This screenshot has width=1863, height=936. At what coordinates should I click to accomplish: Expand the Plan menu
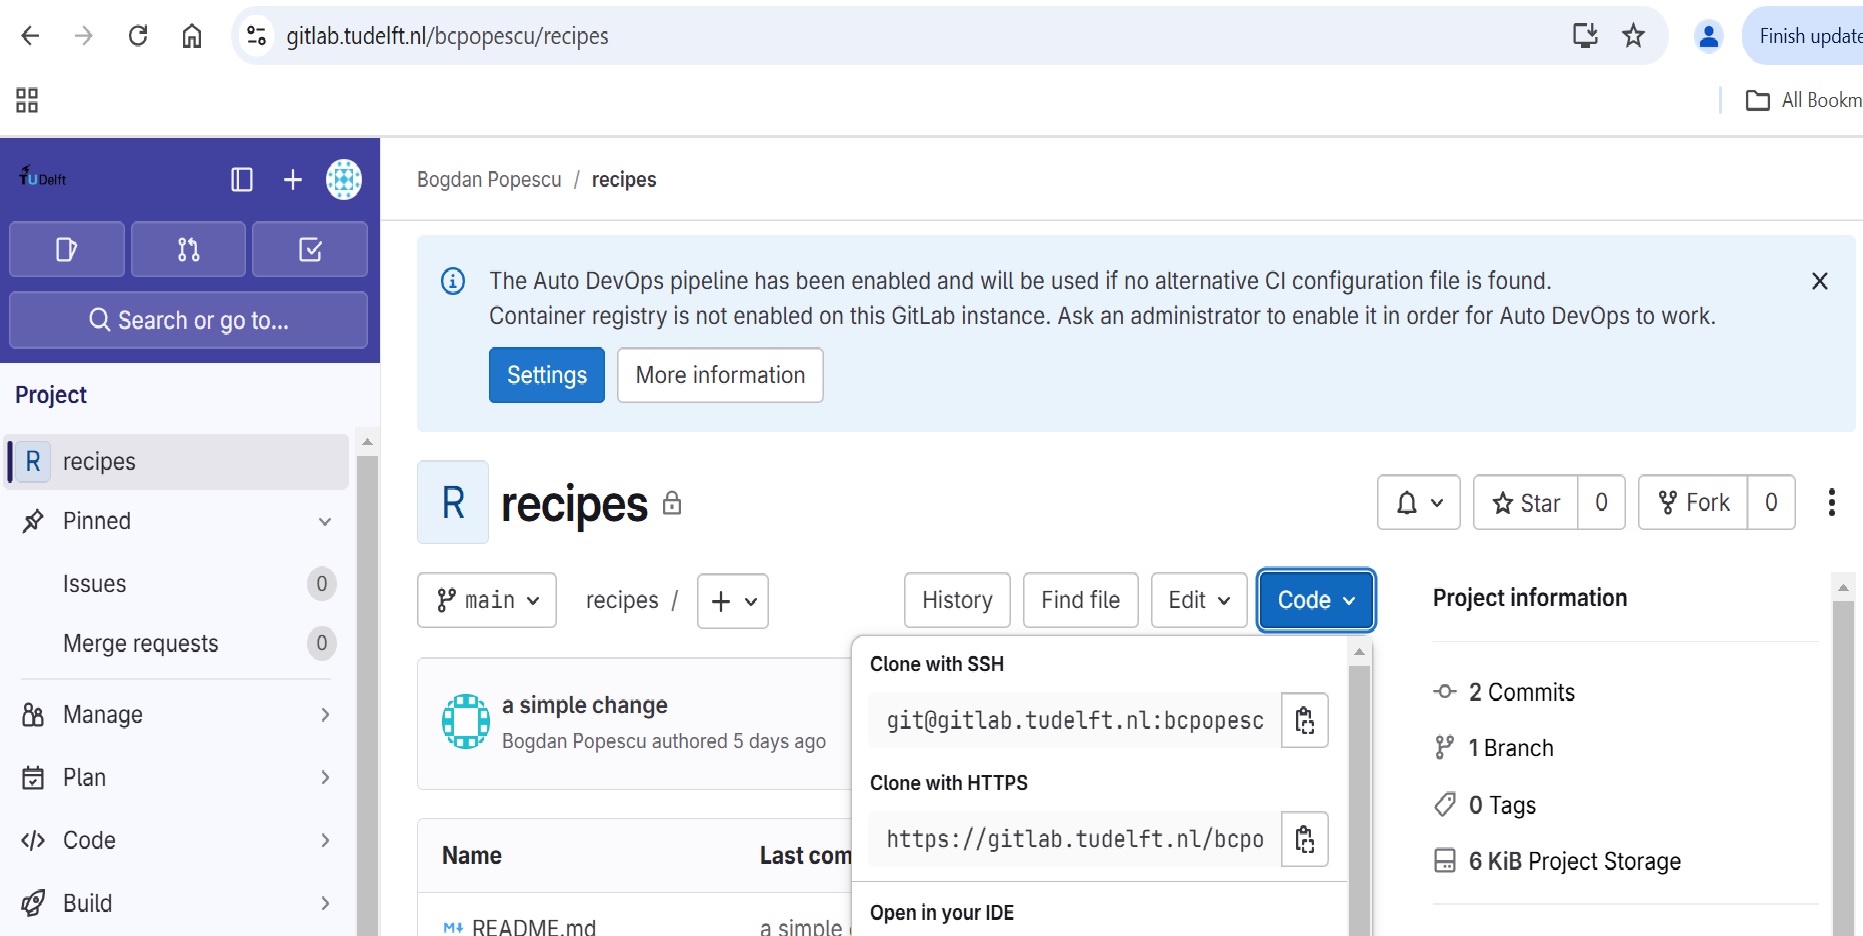point(178,777)
